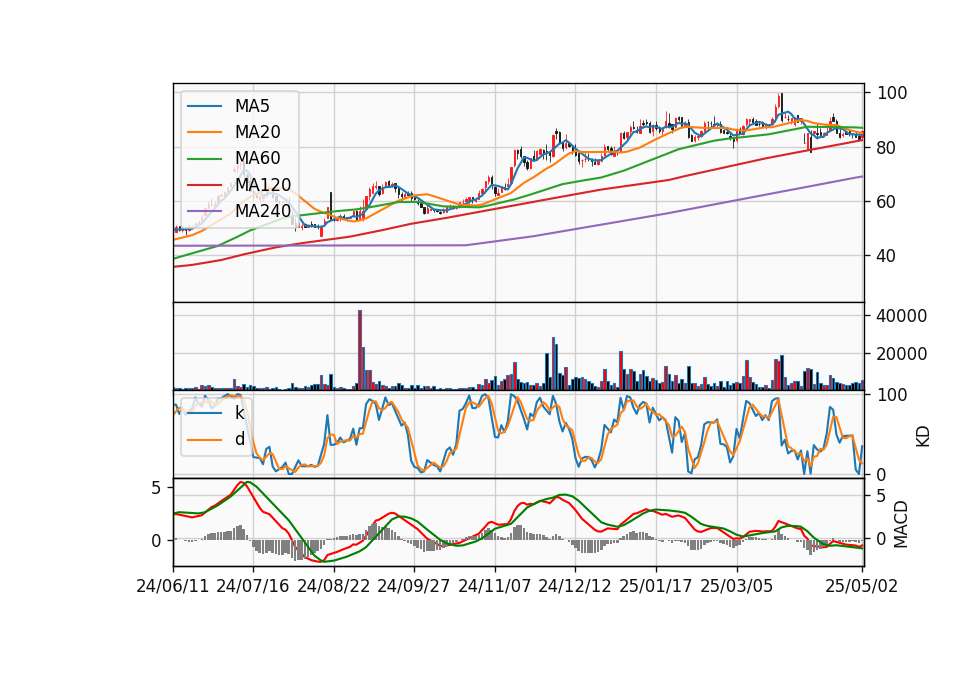Click the blue MA5 legend line sample

click(204, 106)
